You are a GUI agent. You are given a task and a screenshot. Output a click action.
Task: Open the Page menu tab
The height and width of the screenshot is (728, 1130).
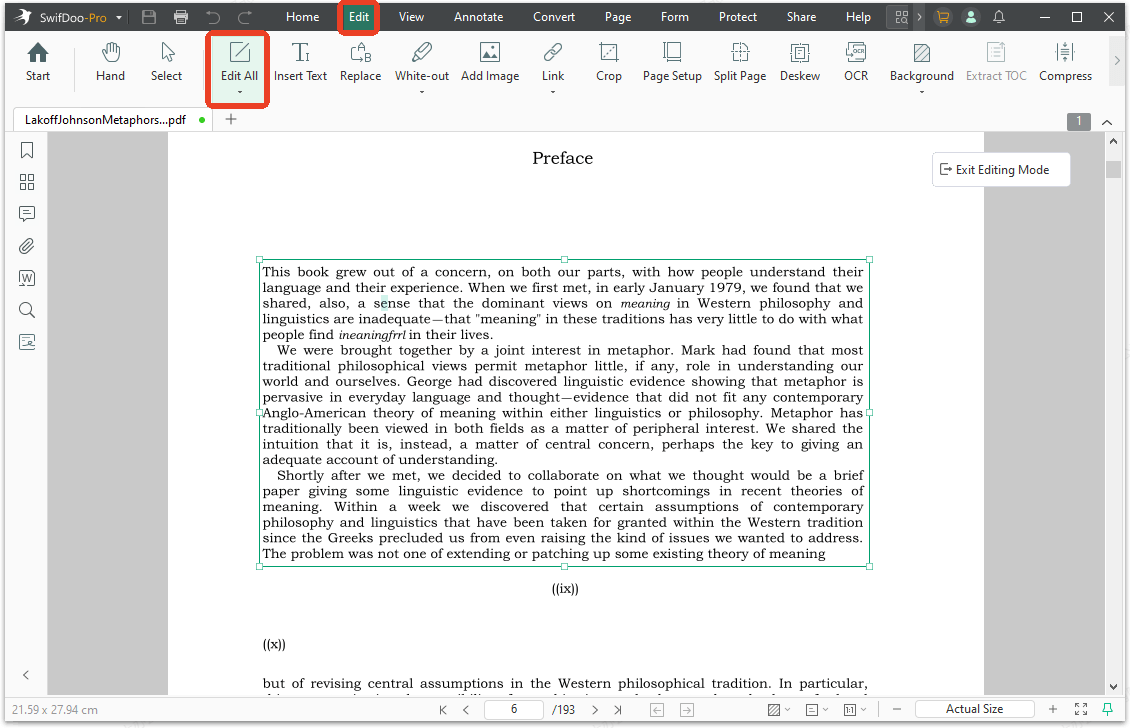point(618,17)
